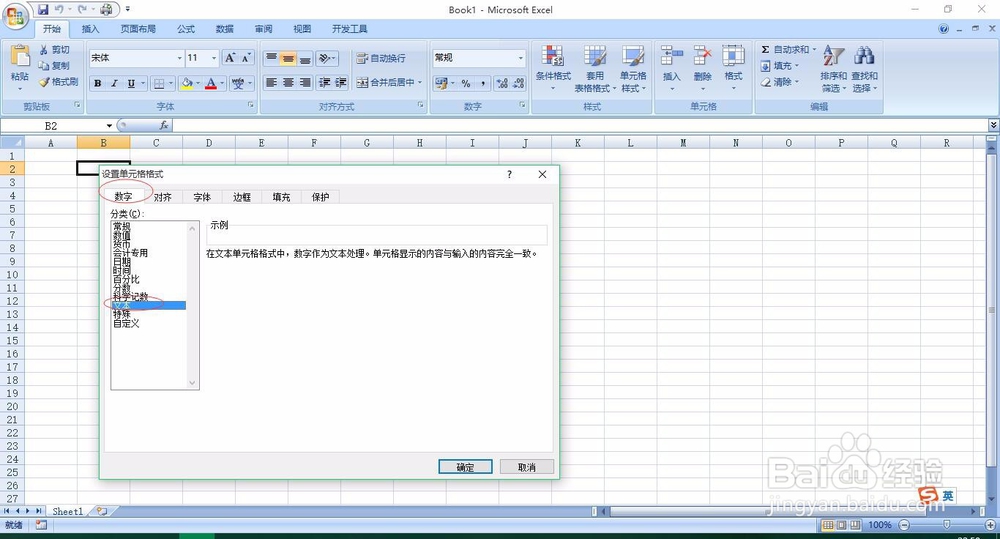Screen dimensions: 1000x539
Task: Open Find and Select (查找和选择)
Action: tap(865, 68)
